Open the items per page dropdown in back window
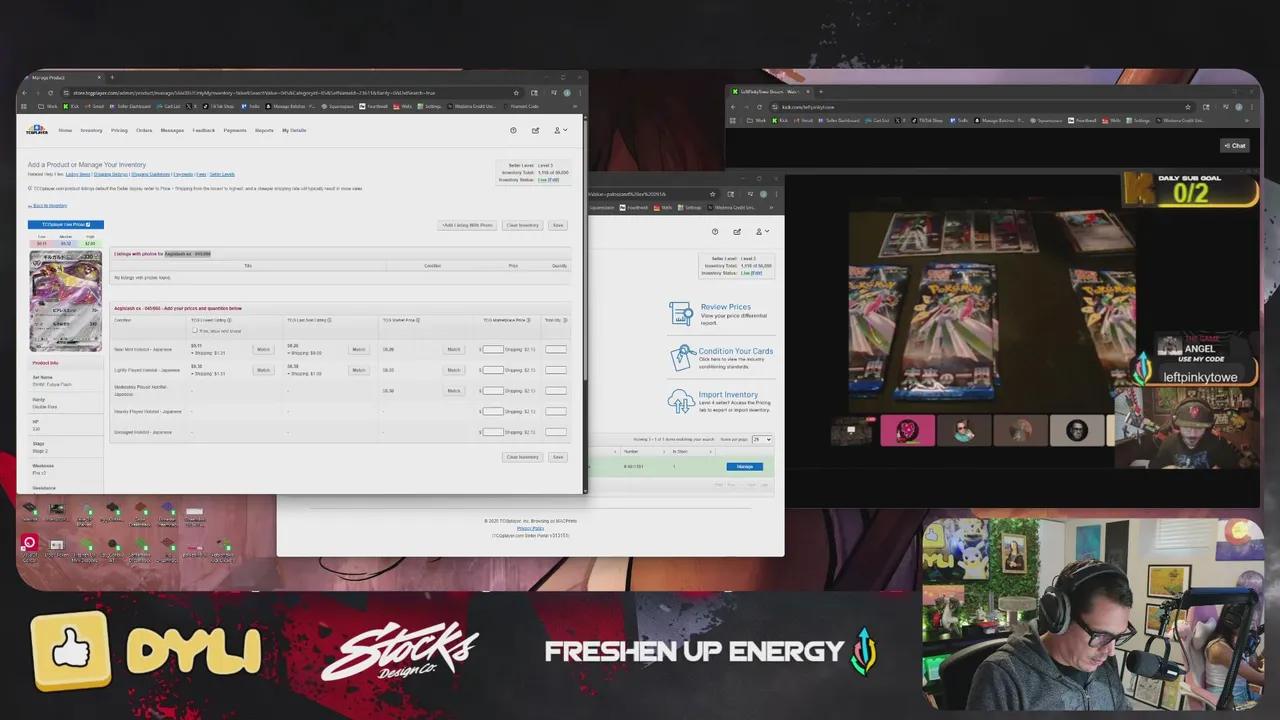Image resolution: width=1280 pixels, height=720 pixels. 762,439
